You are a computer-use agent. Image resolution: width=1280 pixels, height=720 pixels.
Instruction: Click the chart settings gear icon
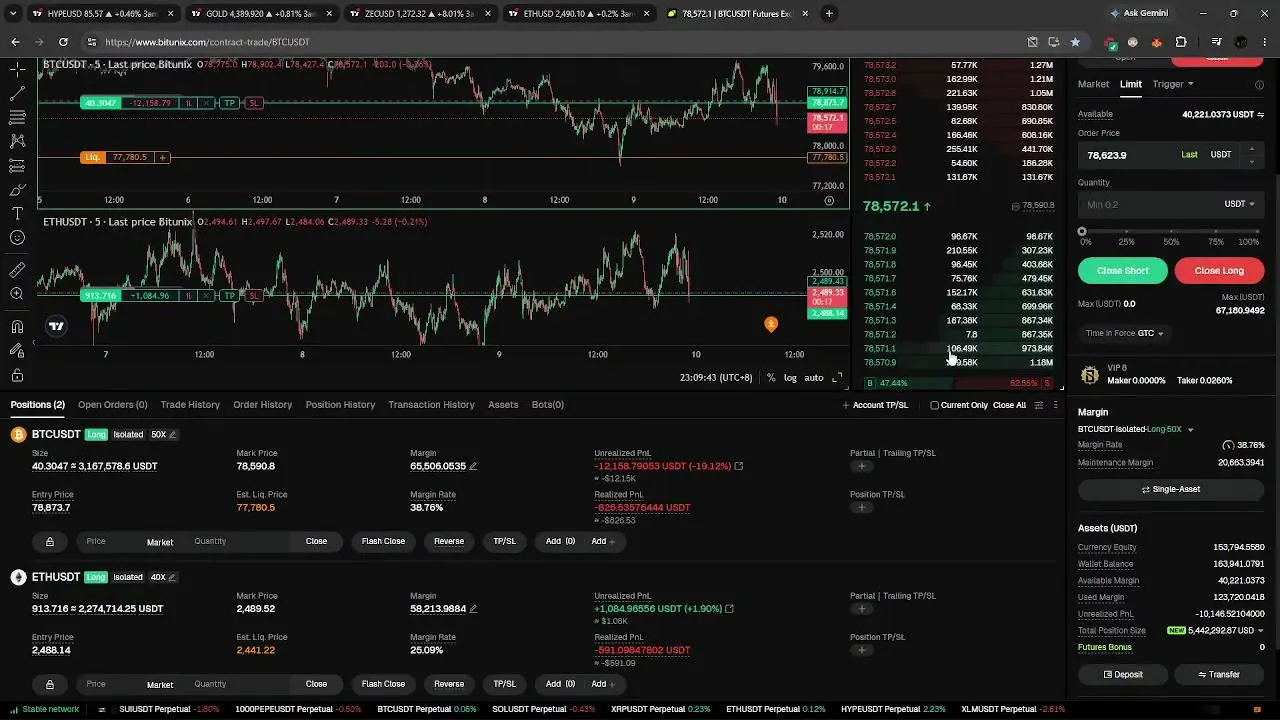[829, 200]
